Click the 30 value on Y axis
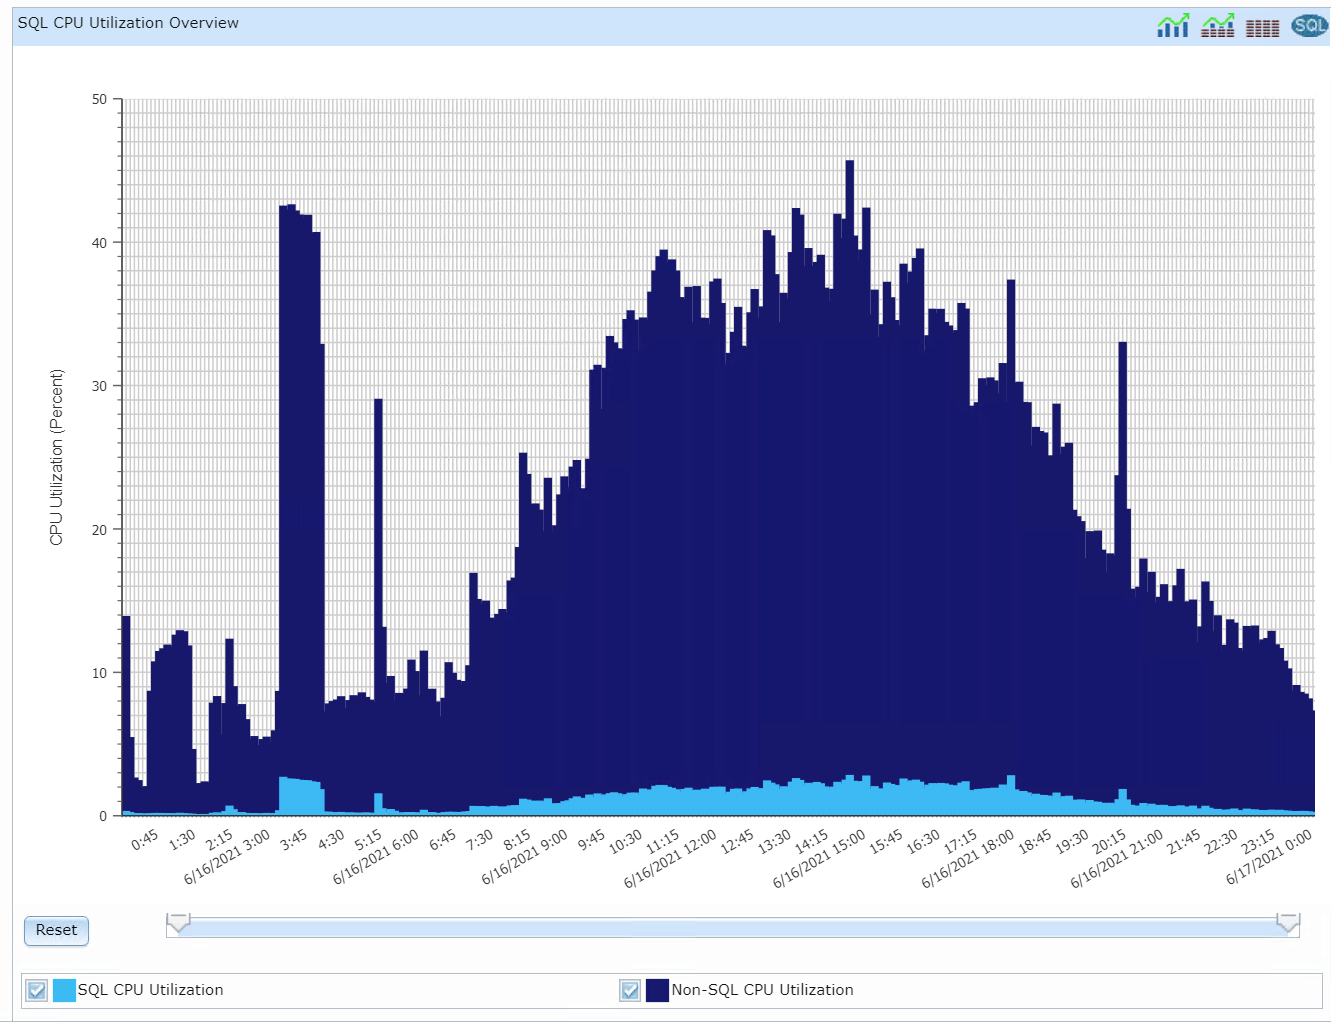1331x1027 pixels. coord(99,386)
